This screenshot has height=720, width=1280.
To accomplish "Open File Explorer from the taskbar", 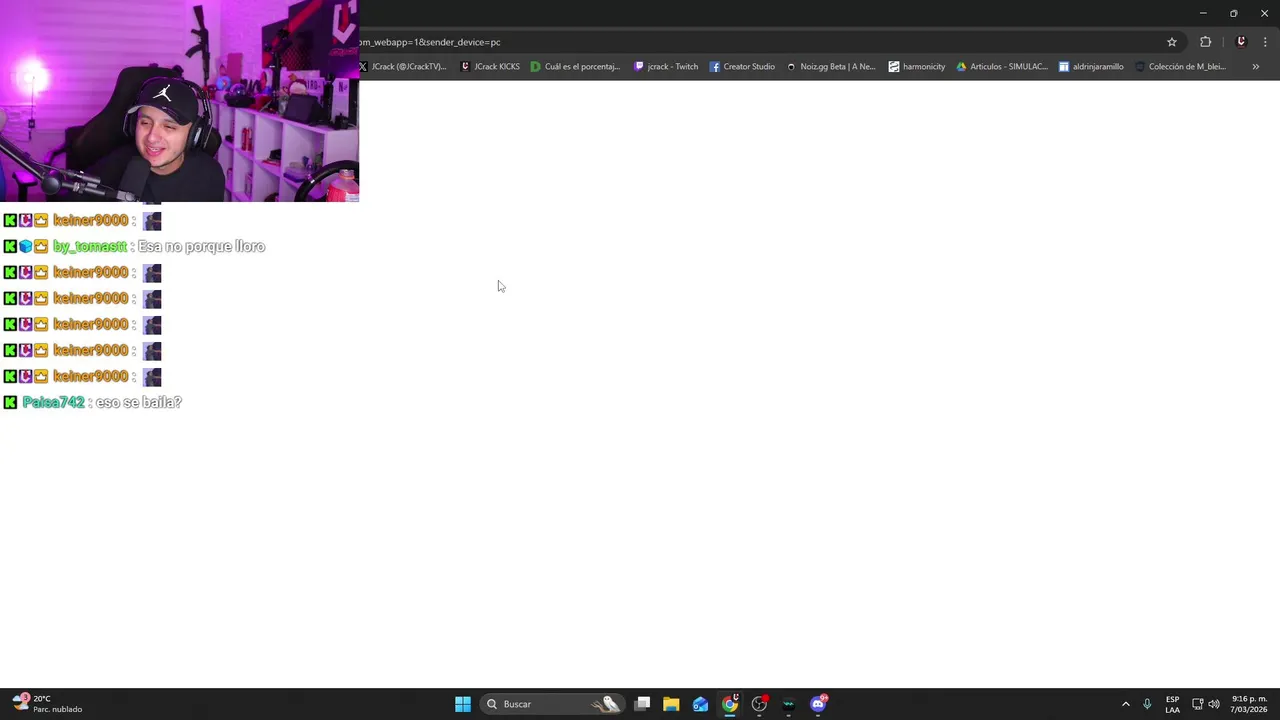I will coord(671,704).
